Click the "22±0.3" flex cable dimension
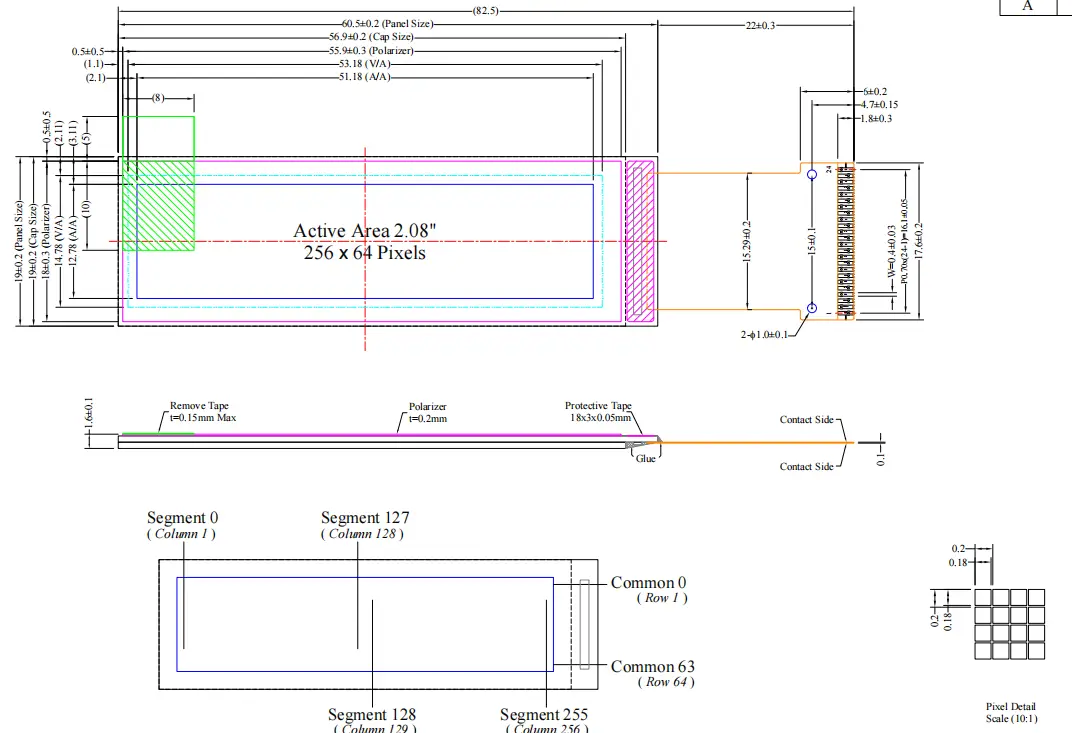The width and height of the screenshot is (1072, 733). tap(760, 25)
